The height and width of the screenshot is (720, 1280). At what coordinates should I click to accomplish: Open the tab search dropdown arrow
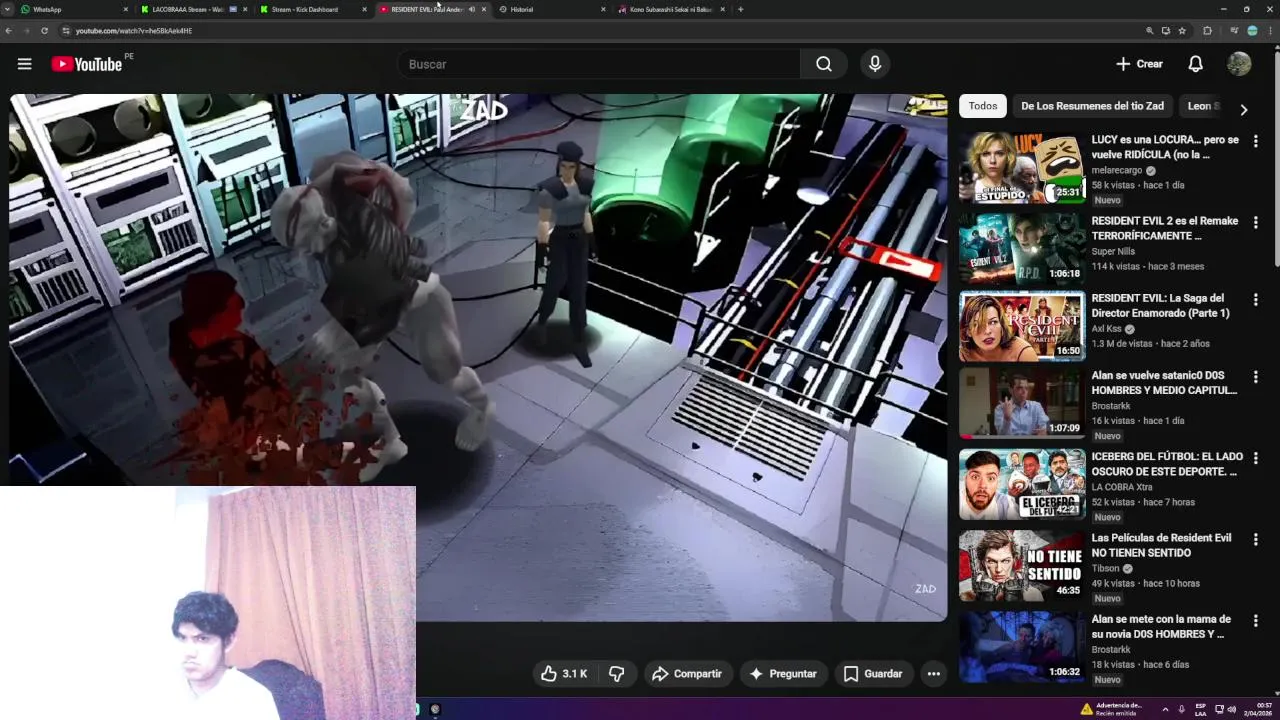click(7, 9)
